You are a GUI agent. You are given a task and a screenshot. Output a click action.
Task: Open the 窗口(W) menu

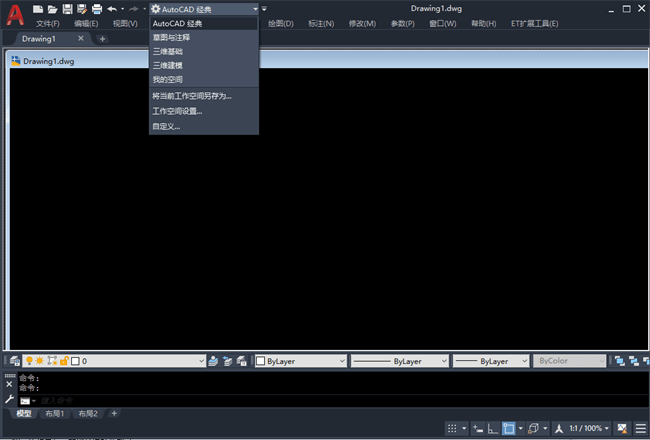coord(443,24)
